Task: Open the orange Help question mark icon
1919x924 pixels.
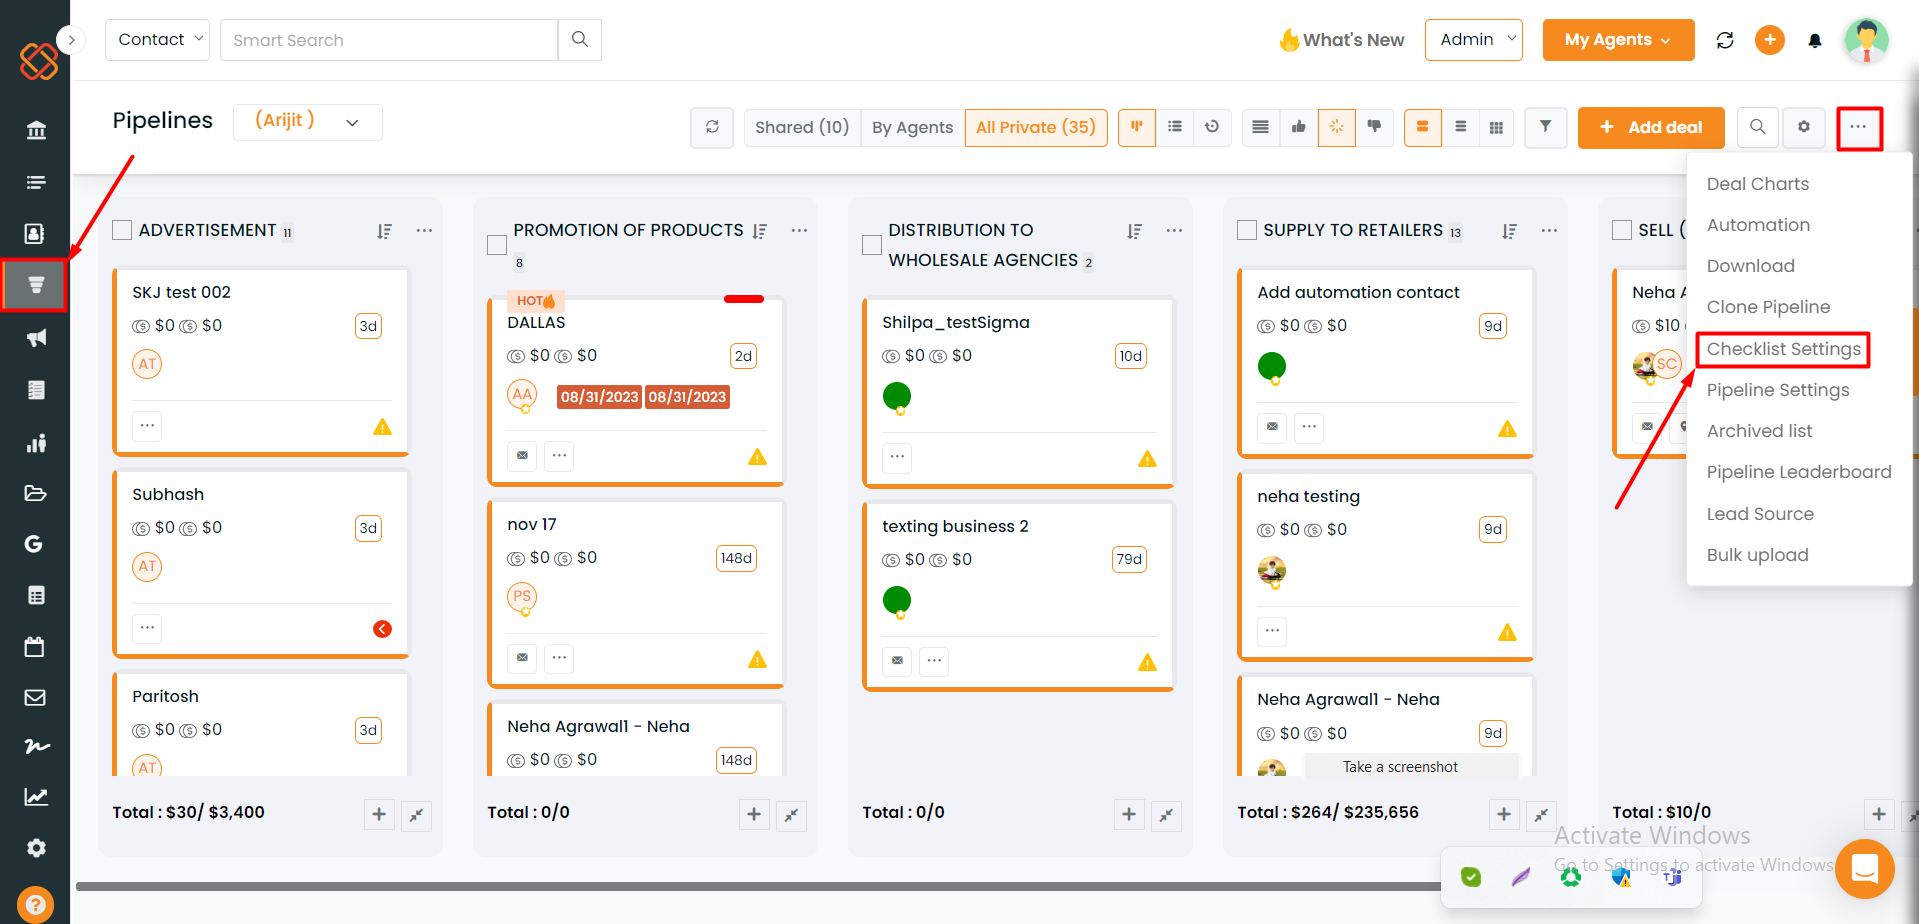Action: pos(35,905)
